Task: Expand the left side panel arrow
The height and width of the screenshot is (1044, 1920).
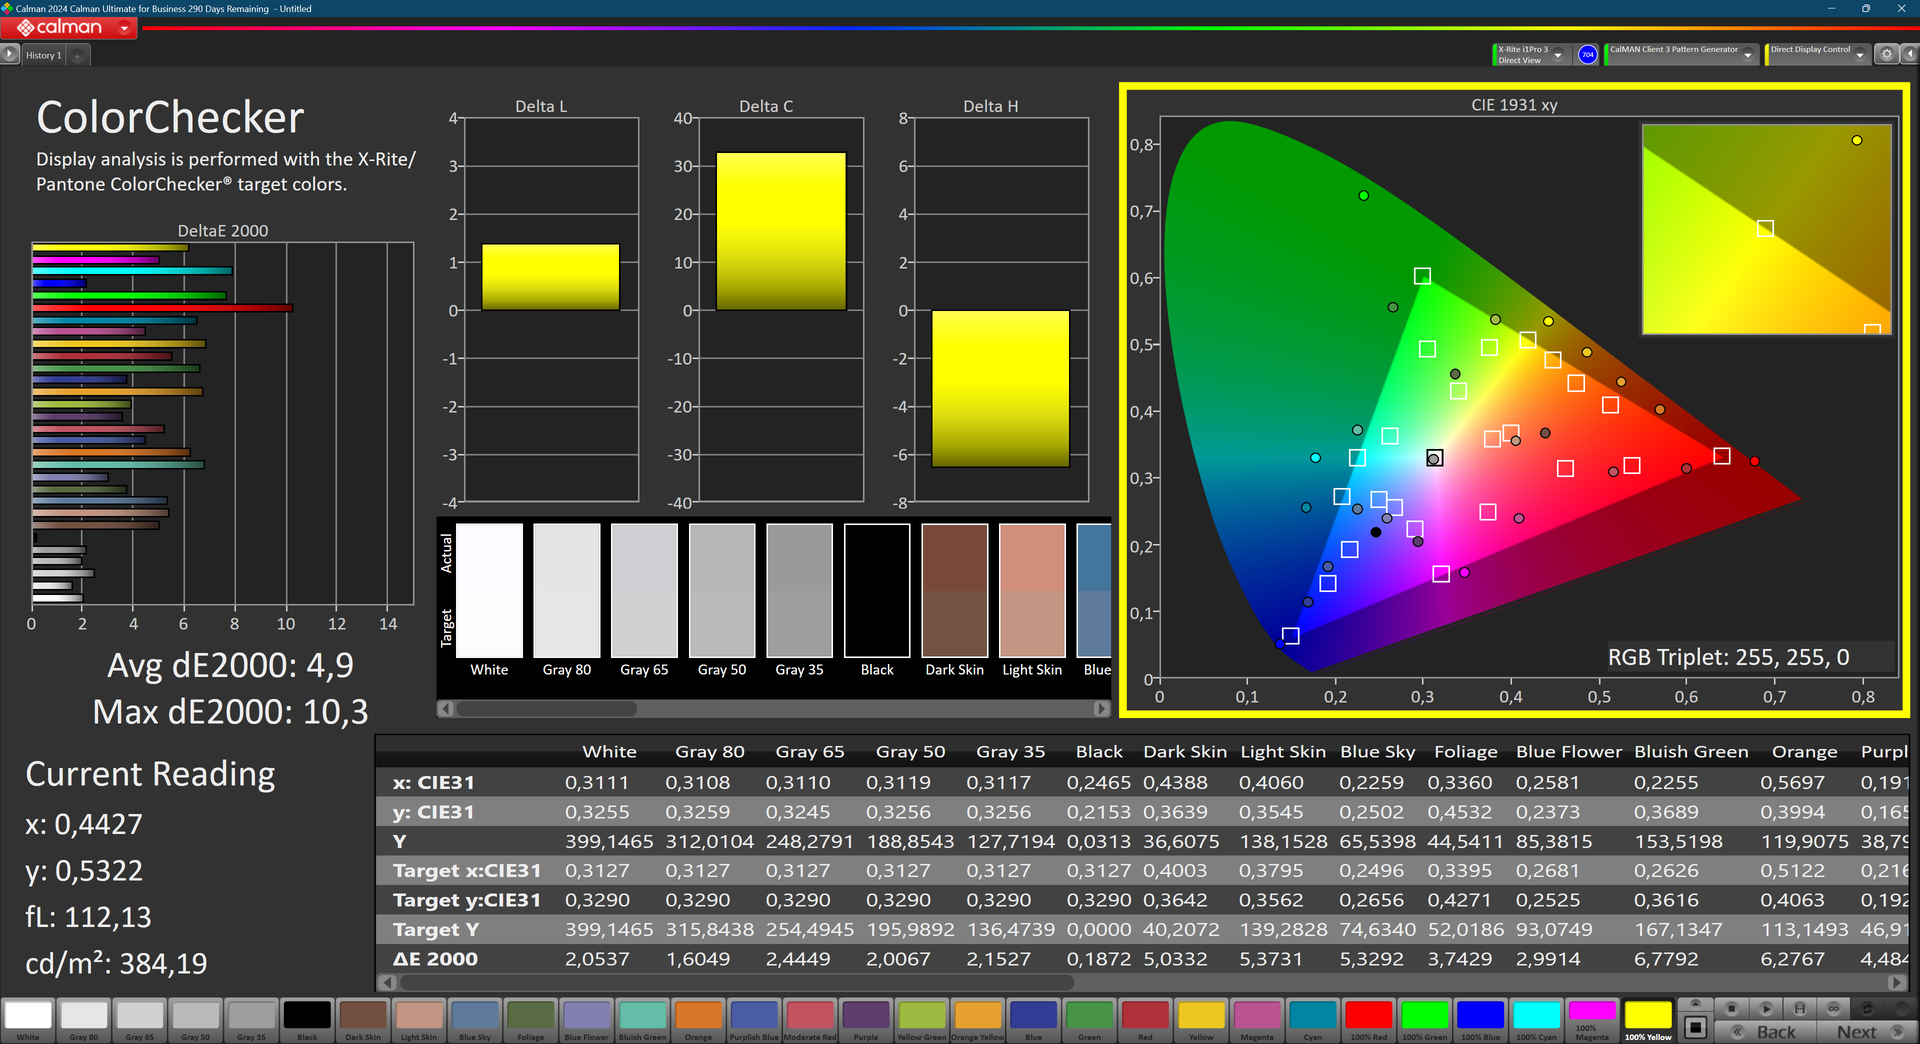Action: (10, 55)
